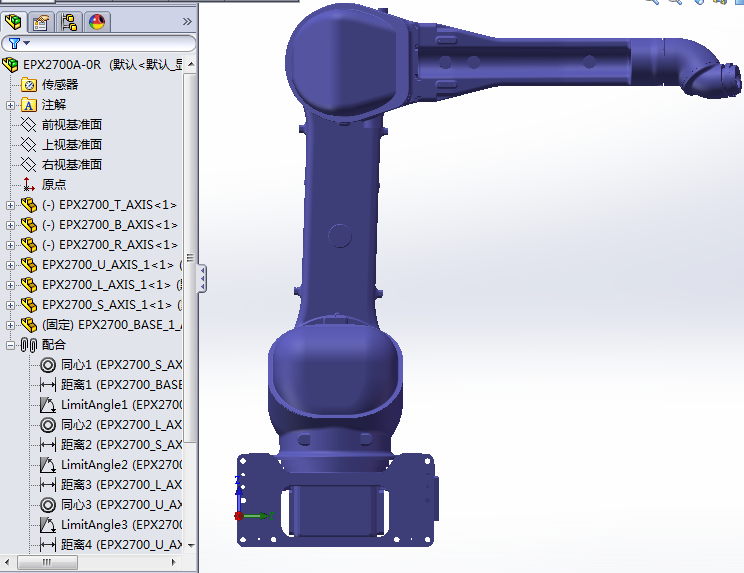The image size is (744, 573).
Task: Expand the EPX2700_L_AXIS_1<1> component
Action: click(10, 285)
